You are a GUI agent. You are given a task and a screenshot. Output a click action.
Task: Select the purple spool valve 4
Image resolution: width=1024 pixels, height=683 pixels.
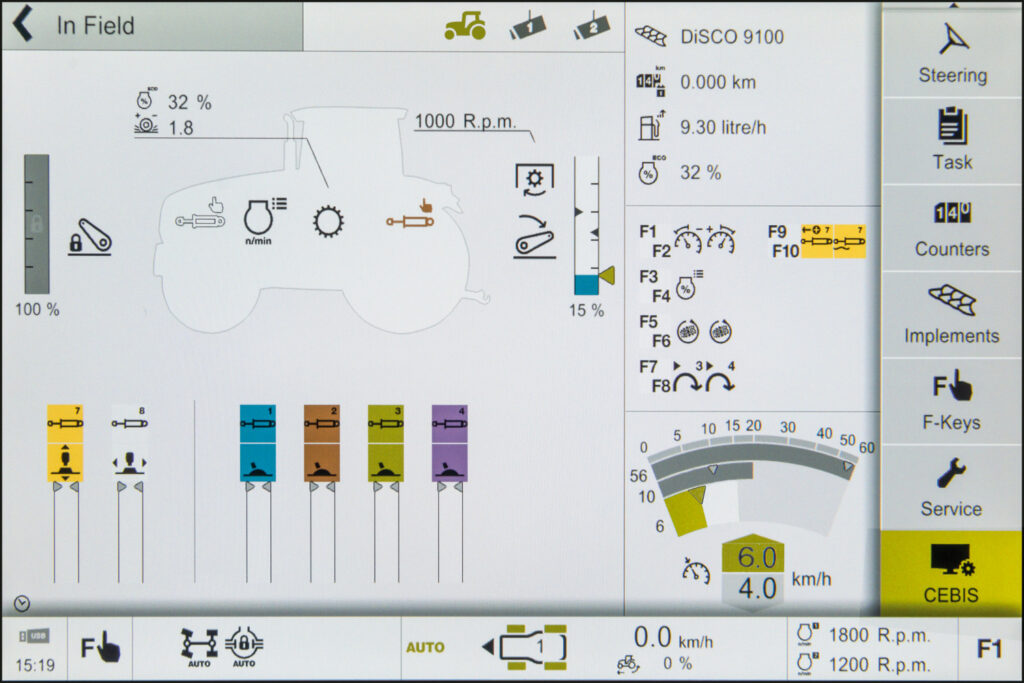[449, 443]
